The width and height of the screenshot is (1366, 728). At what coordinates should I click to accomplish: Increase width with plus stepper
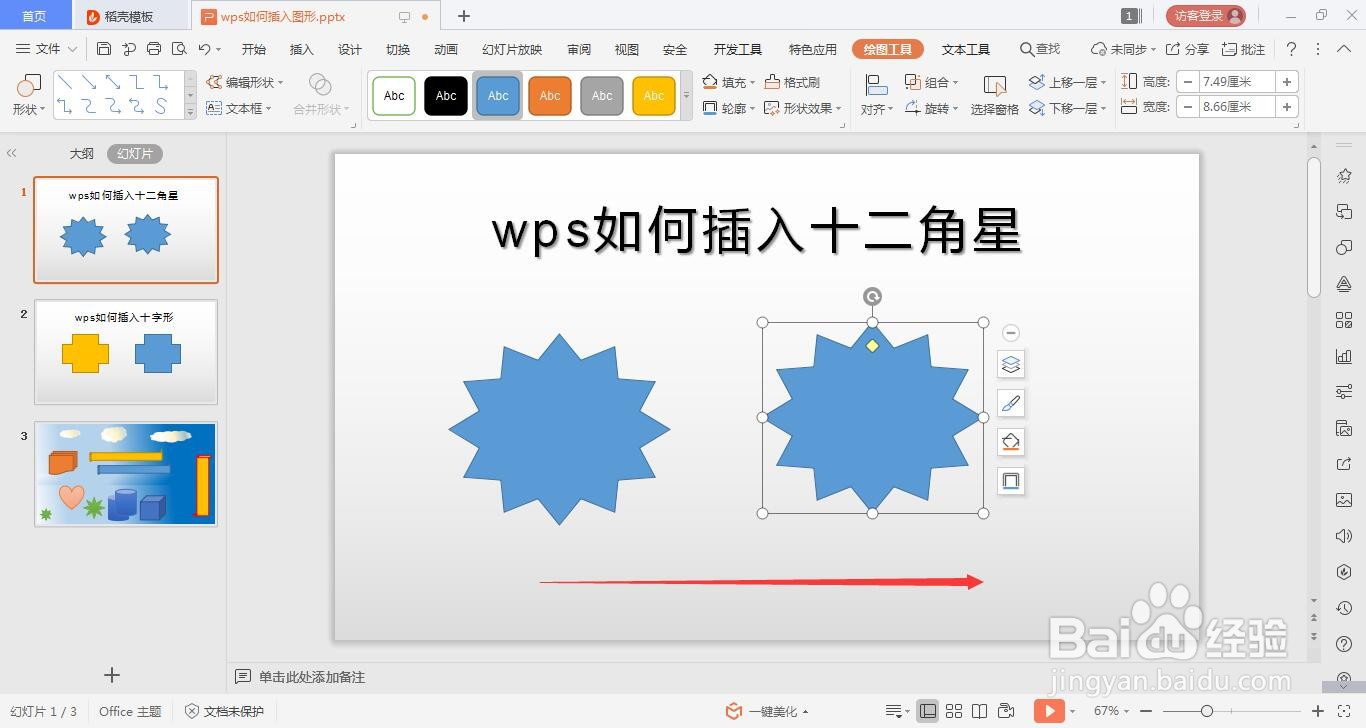click(1287, 107)
